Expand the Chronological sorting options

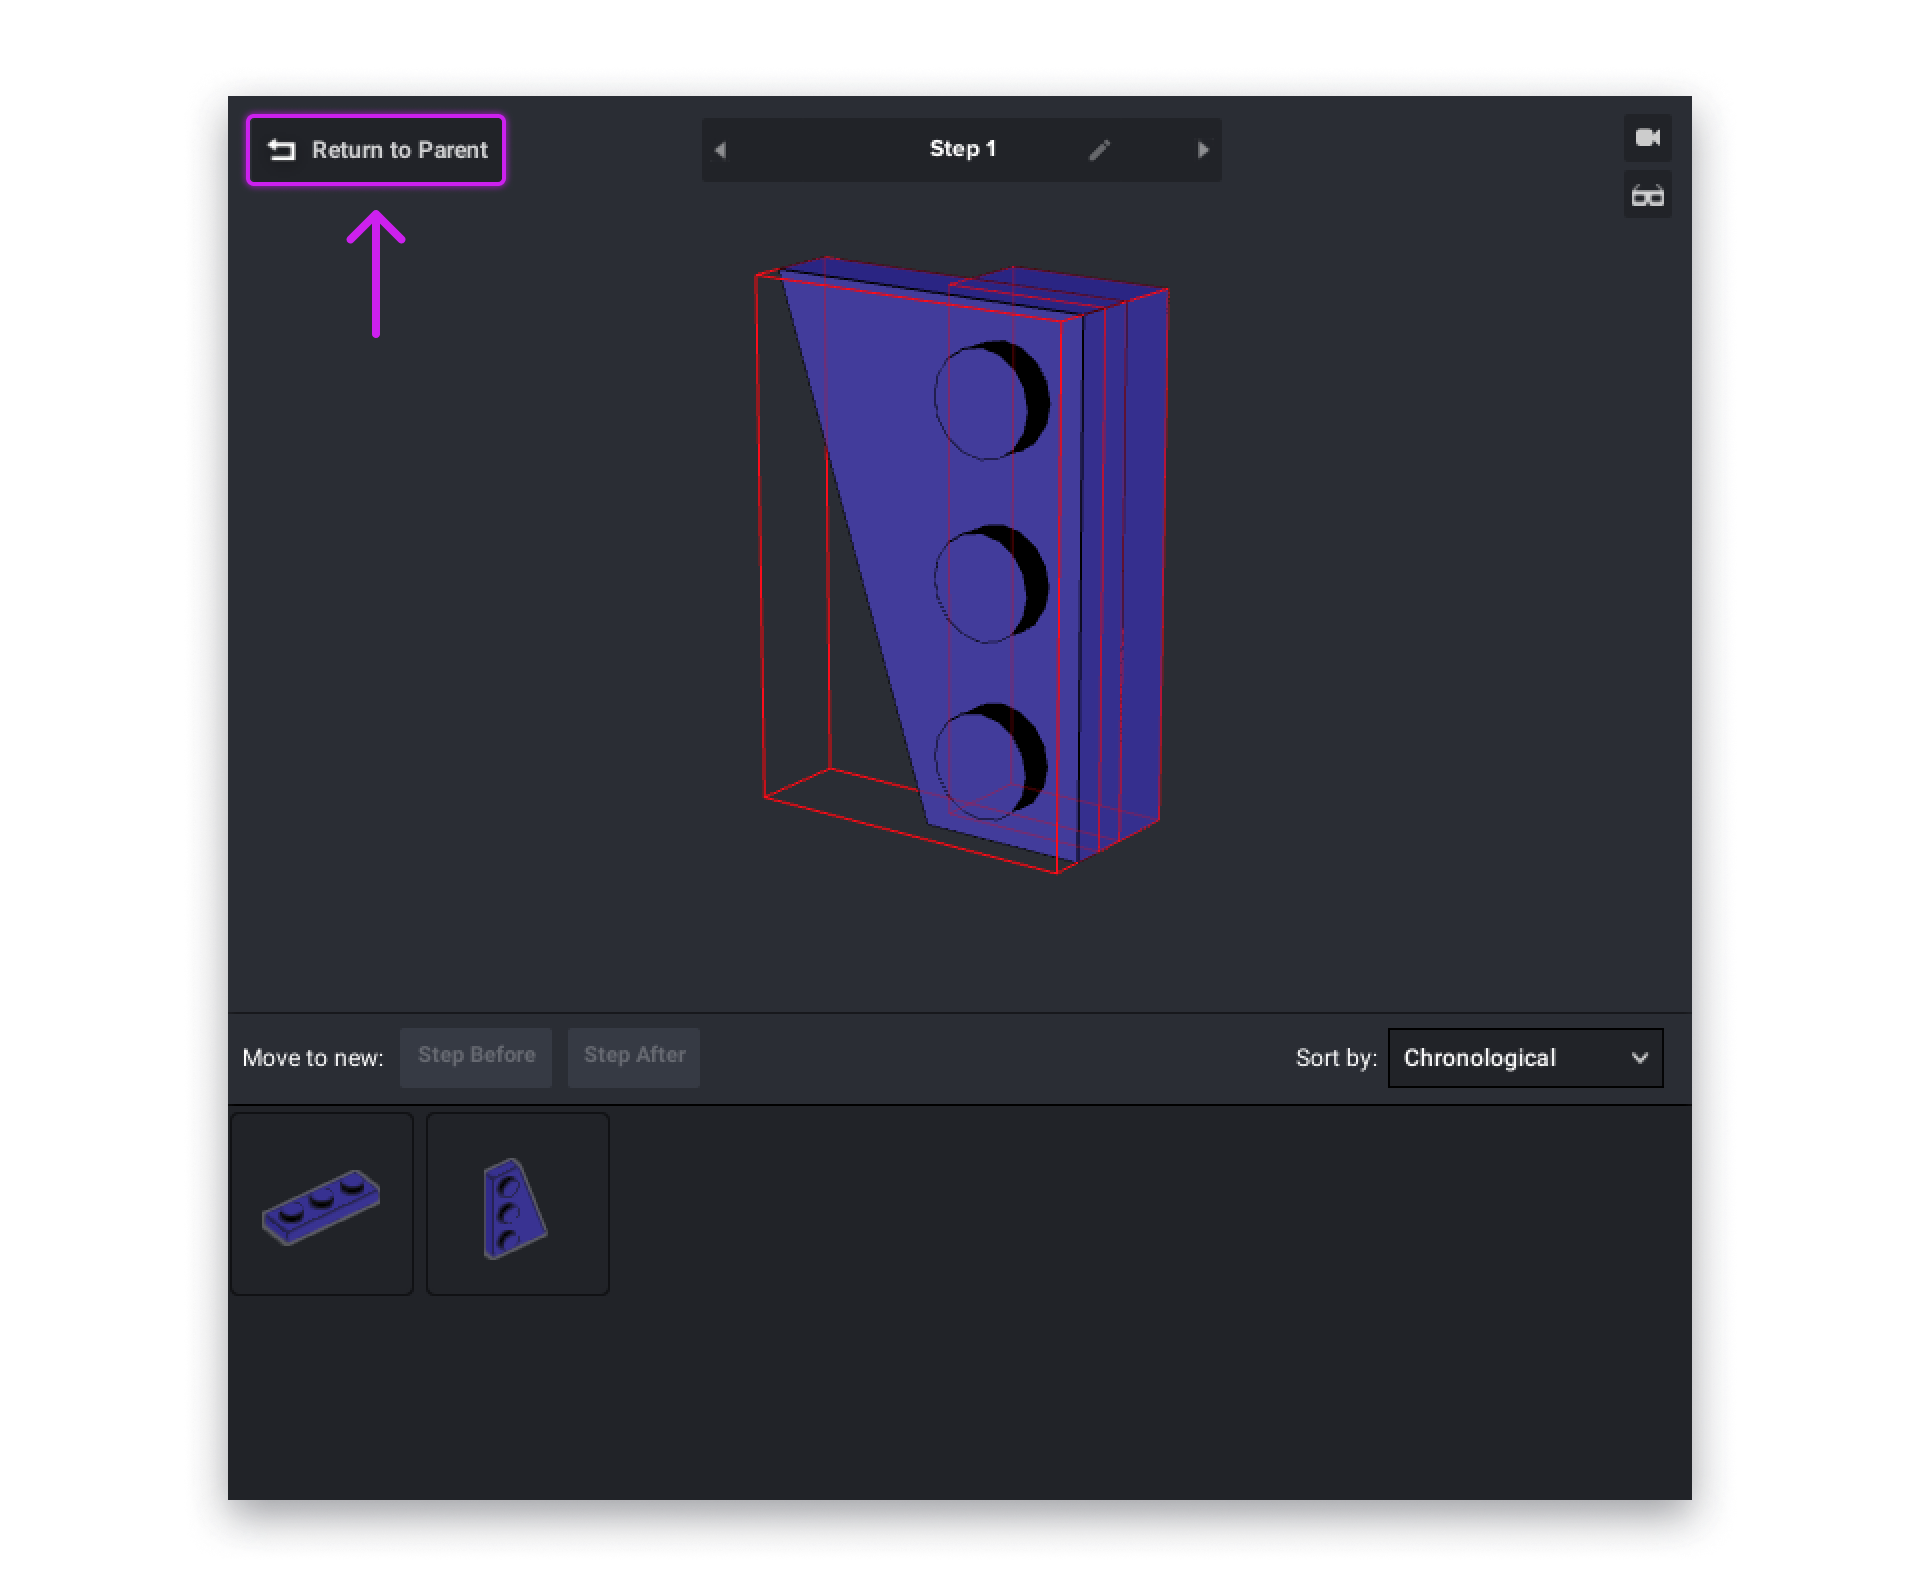[x=1524, y=1058]
